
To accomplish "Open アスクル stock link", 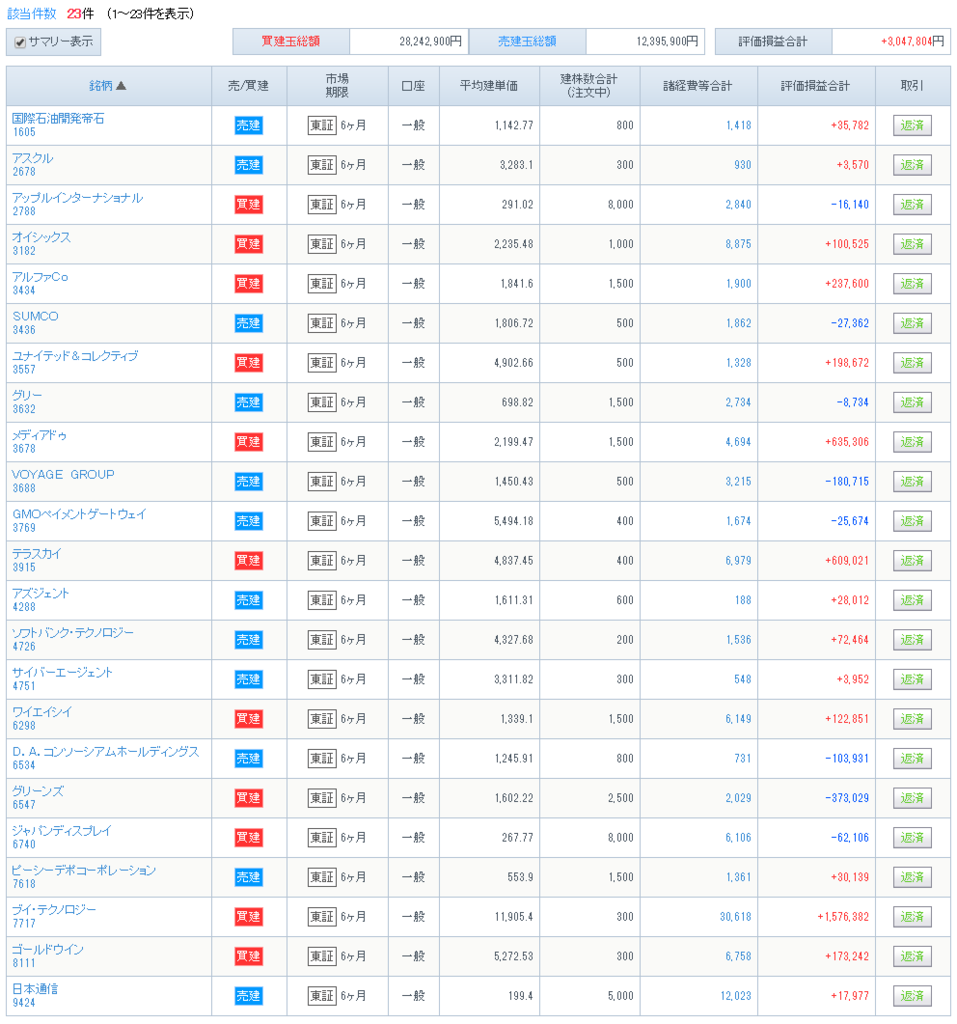I will point(33,158).
